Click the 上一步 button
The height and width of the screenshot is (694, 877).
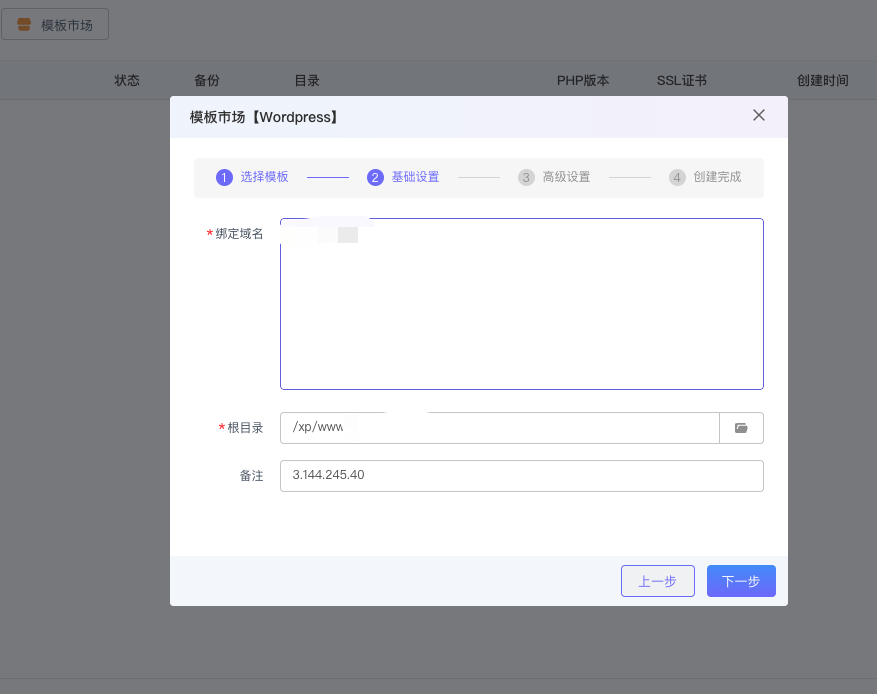pyautogui.click(x=657, y=581)
